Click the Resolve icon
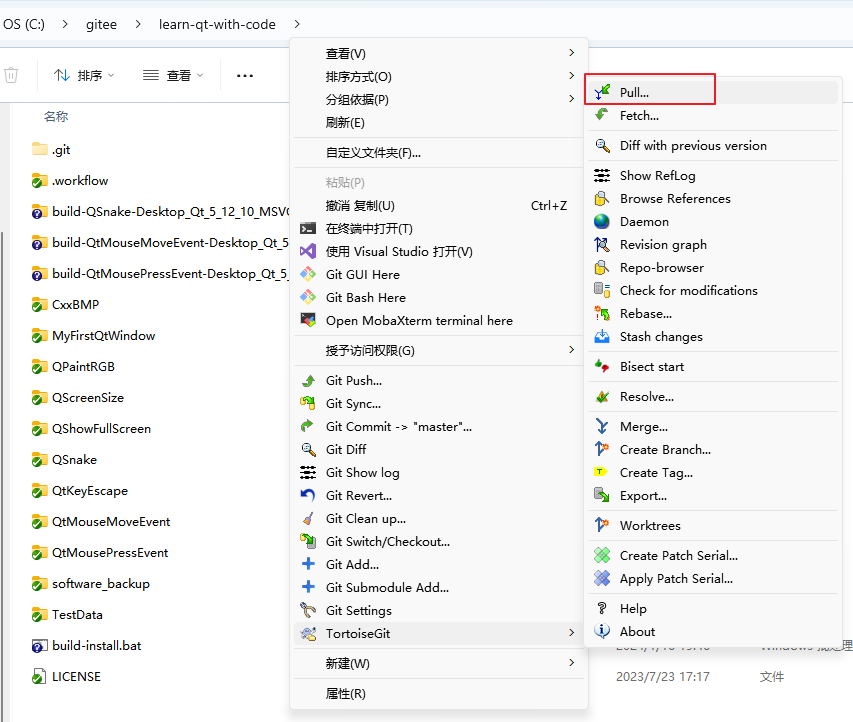 tap(602, 396)
